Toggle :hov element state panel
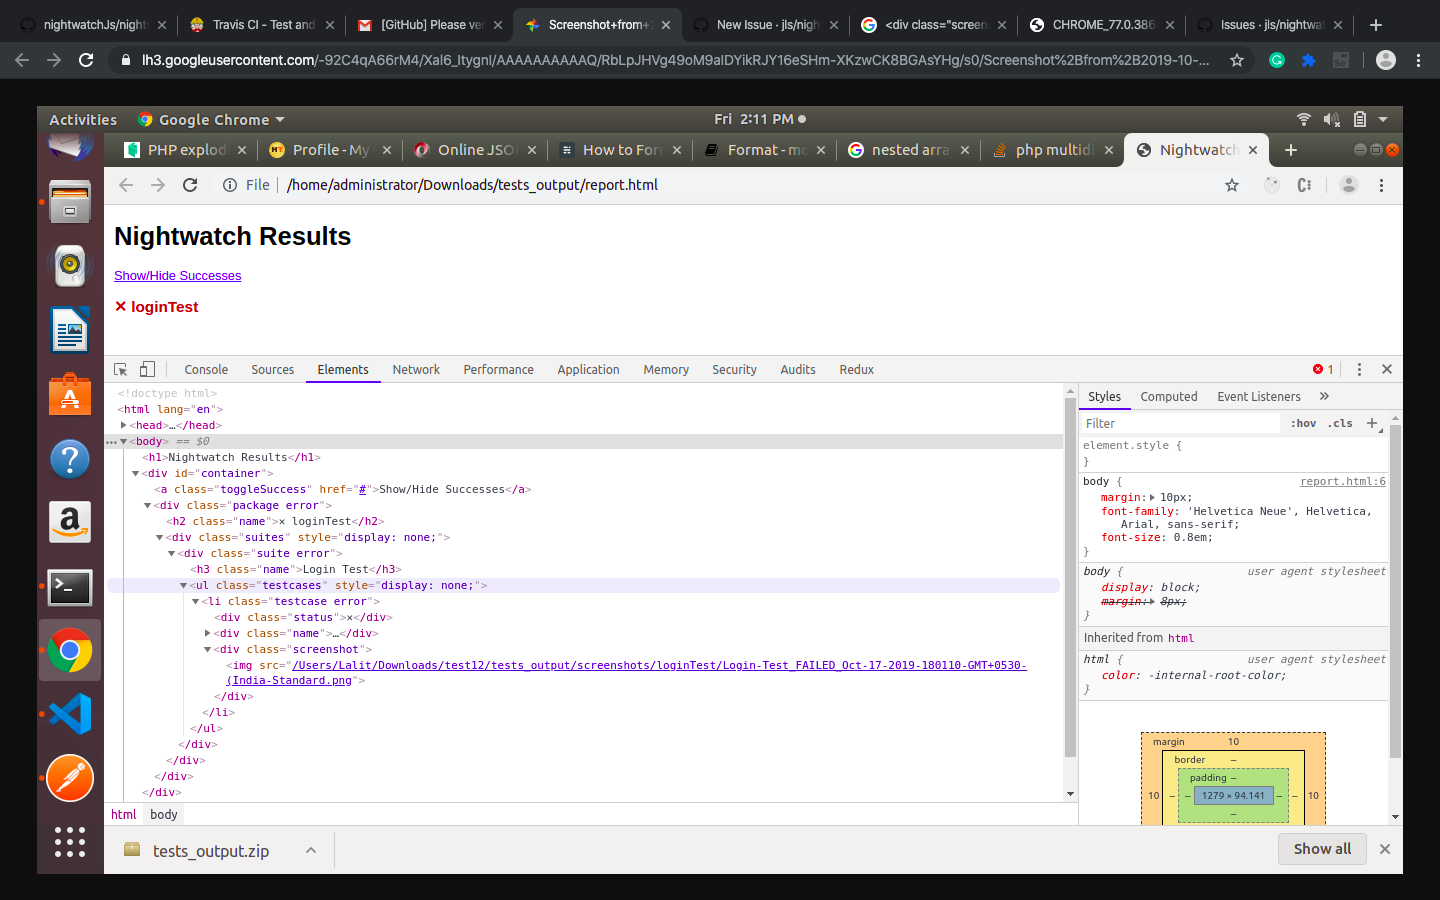This screenshot has height=900, width=1440. coord(1304,423)
